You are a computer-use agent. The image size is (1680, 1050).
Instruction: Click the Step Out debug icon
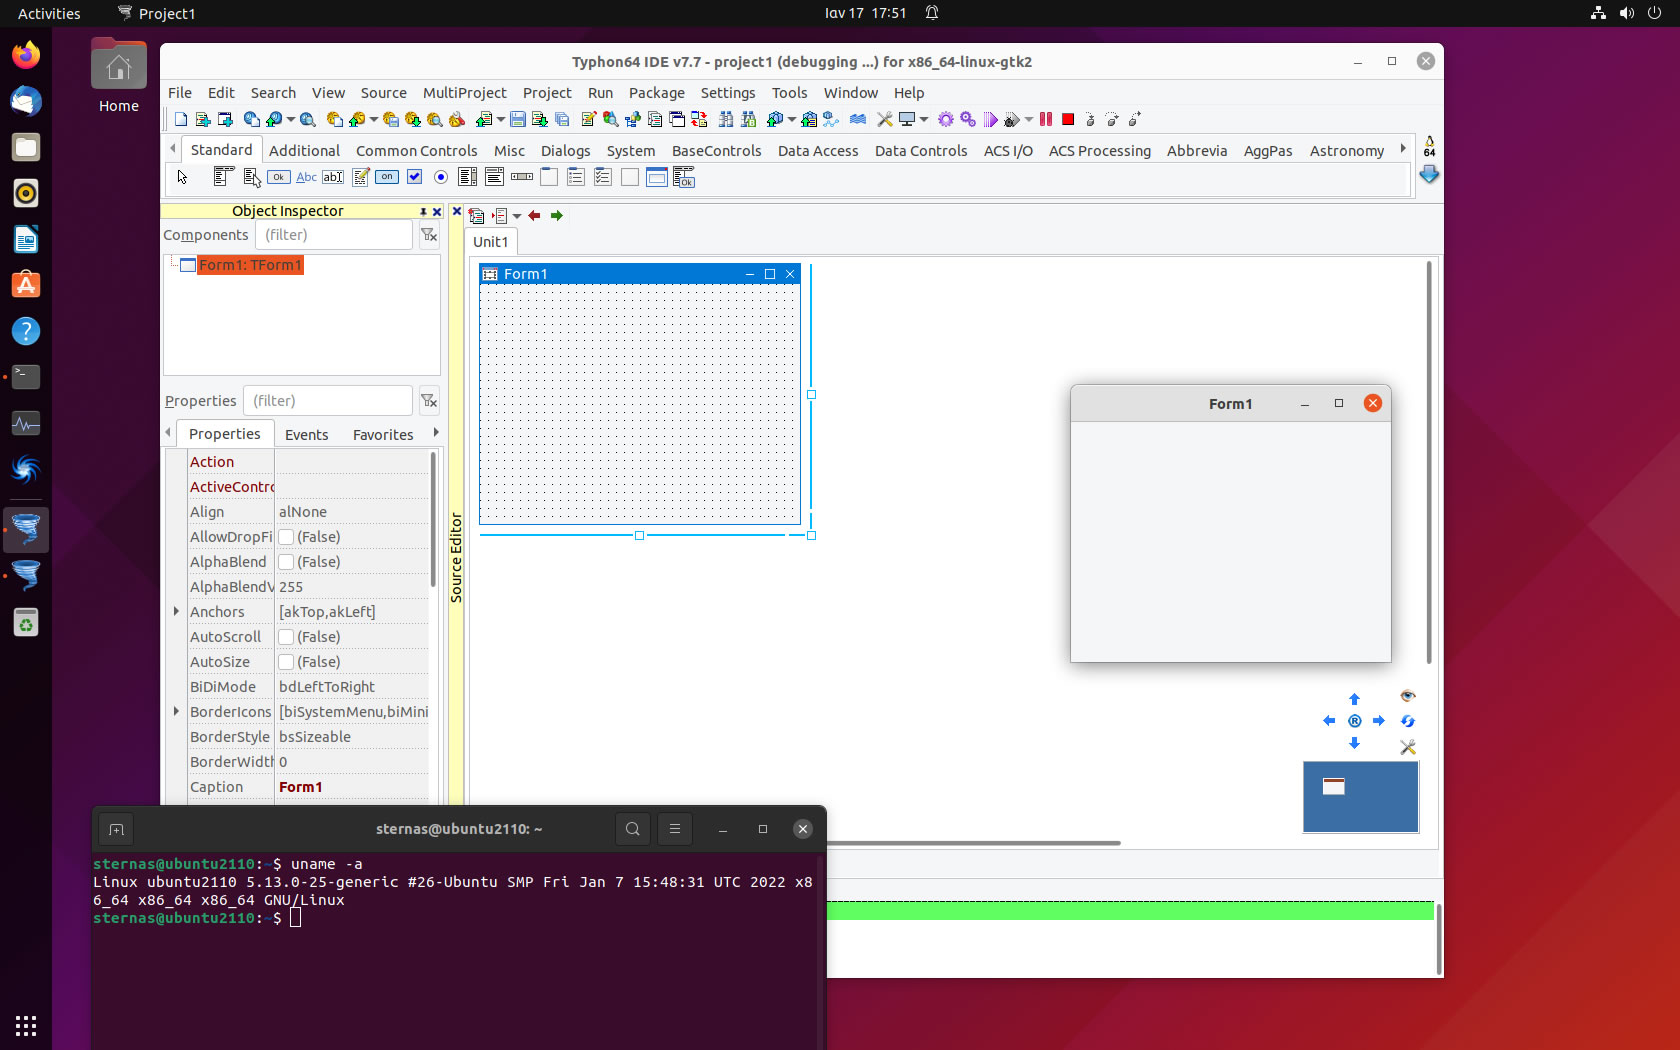[x=1134, y=119]
